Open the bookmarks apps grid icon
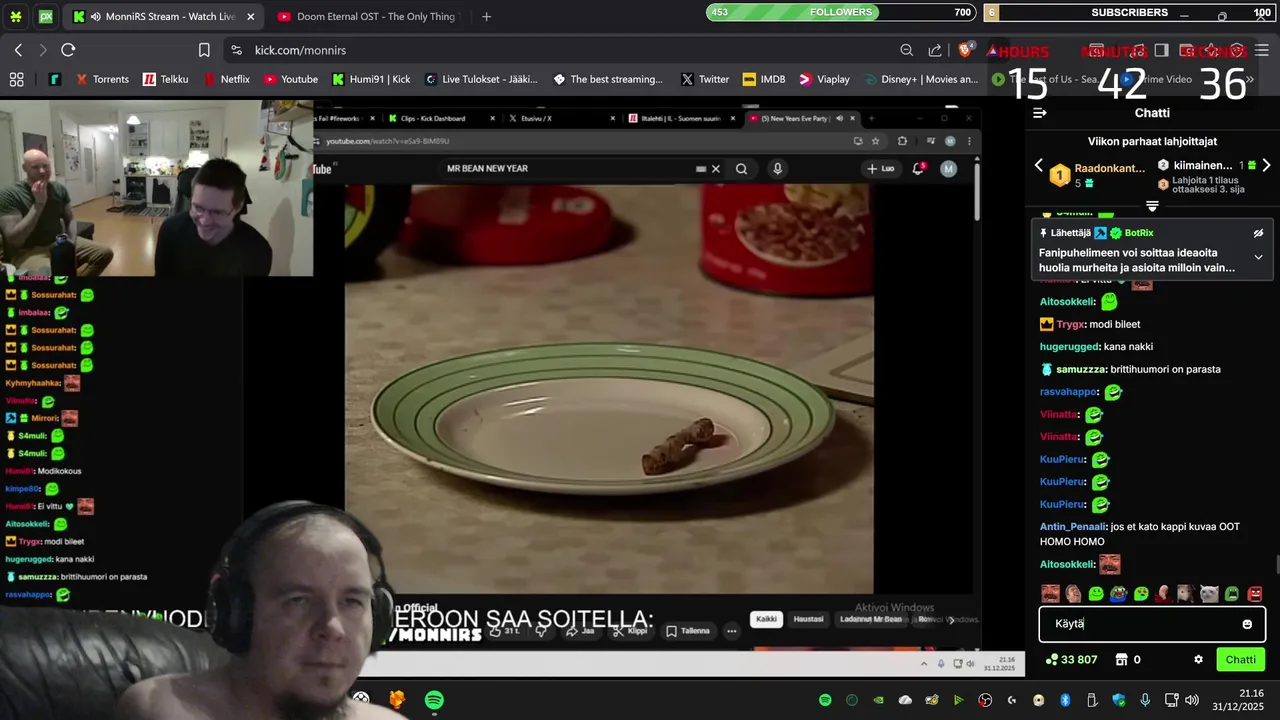Viewport: 1280px width, 720px height. click(16, 79)
